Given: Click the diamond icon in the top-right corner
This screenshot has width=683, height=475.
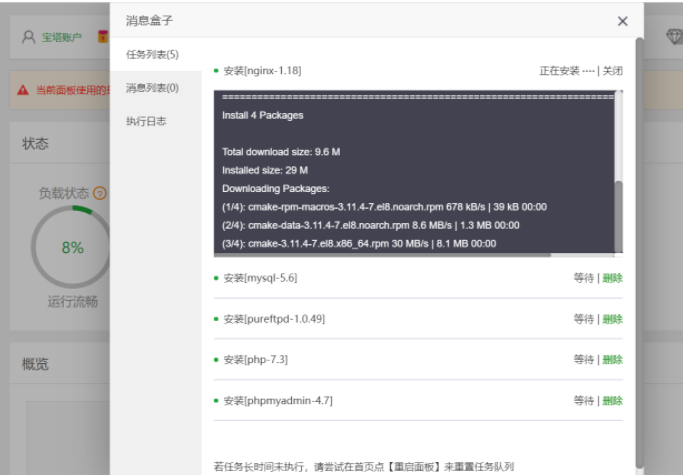Looking at the screenshot, I should tap(673, 37).
